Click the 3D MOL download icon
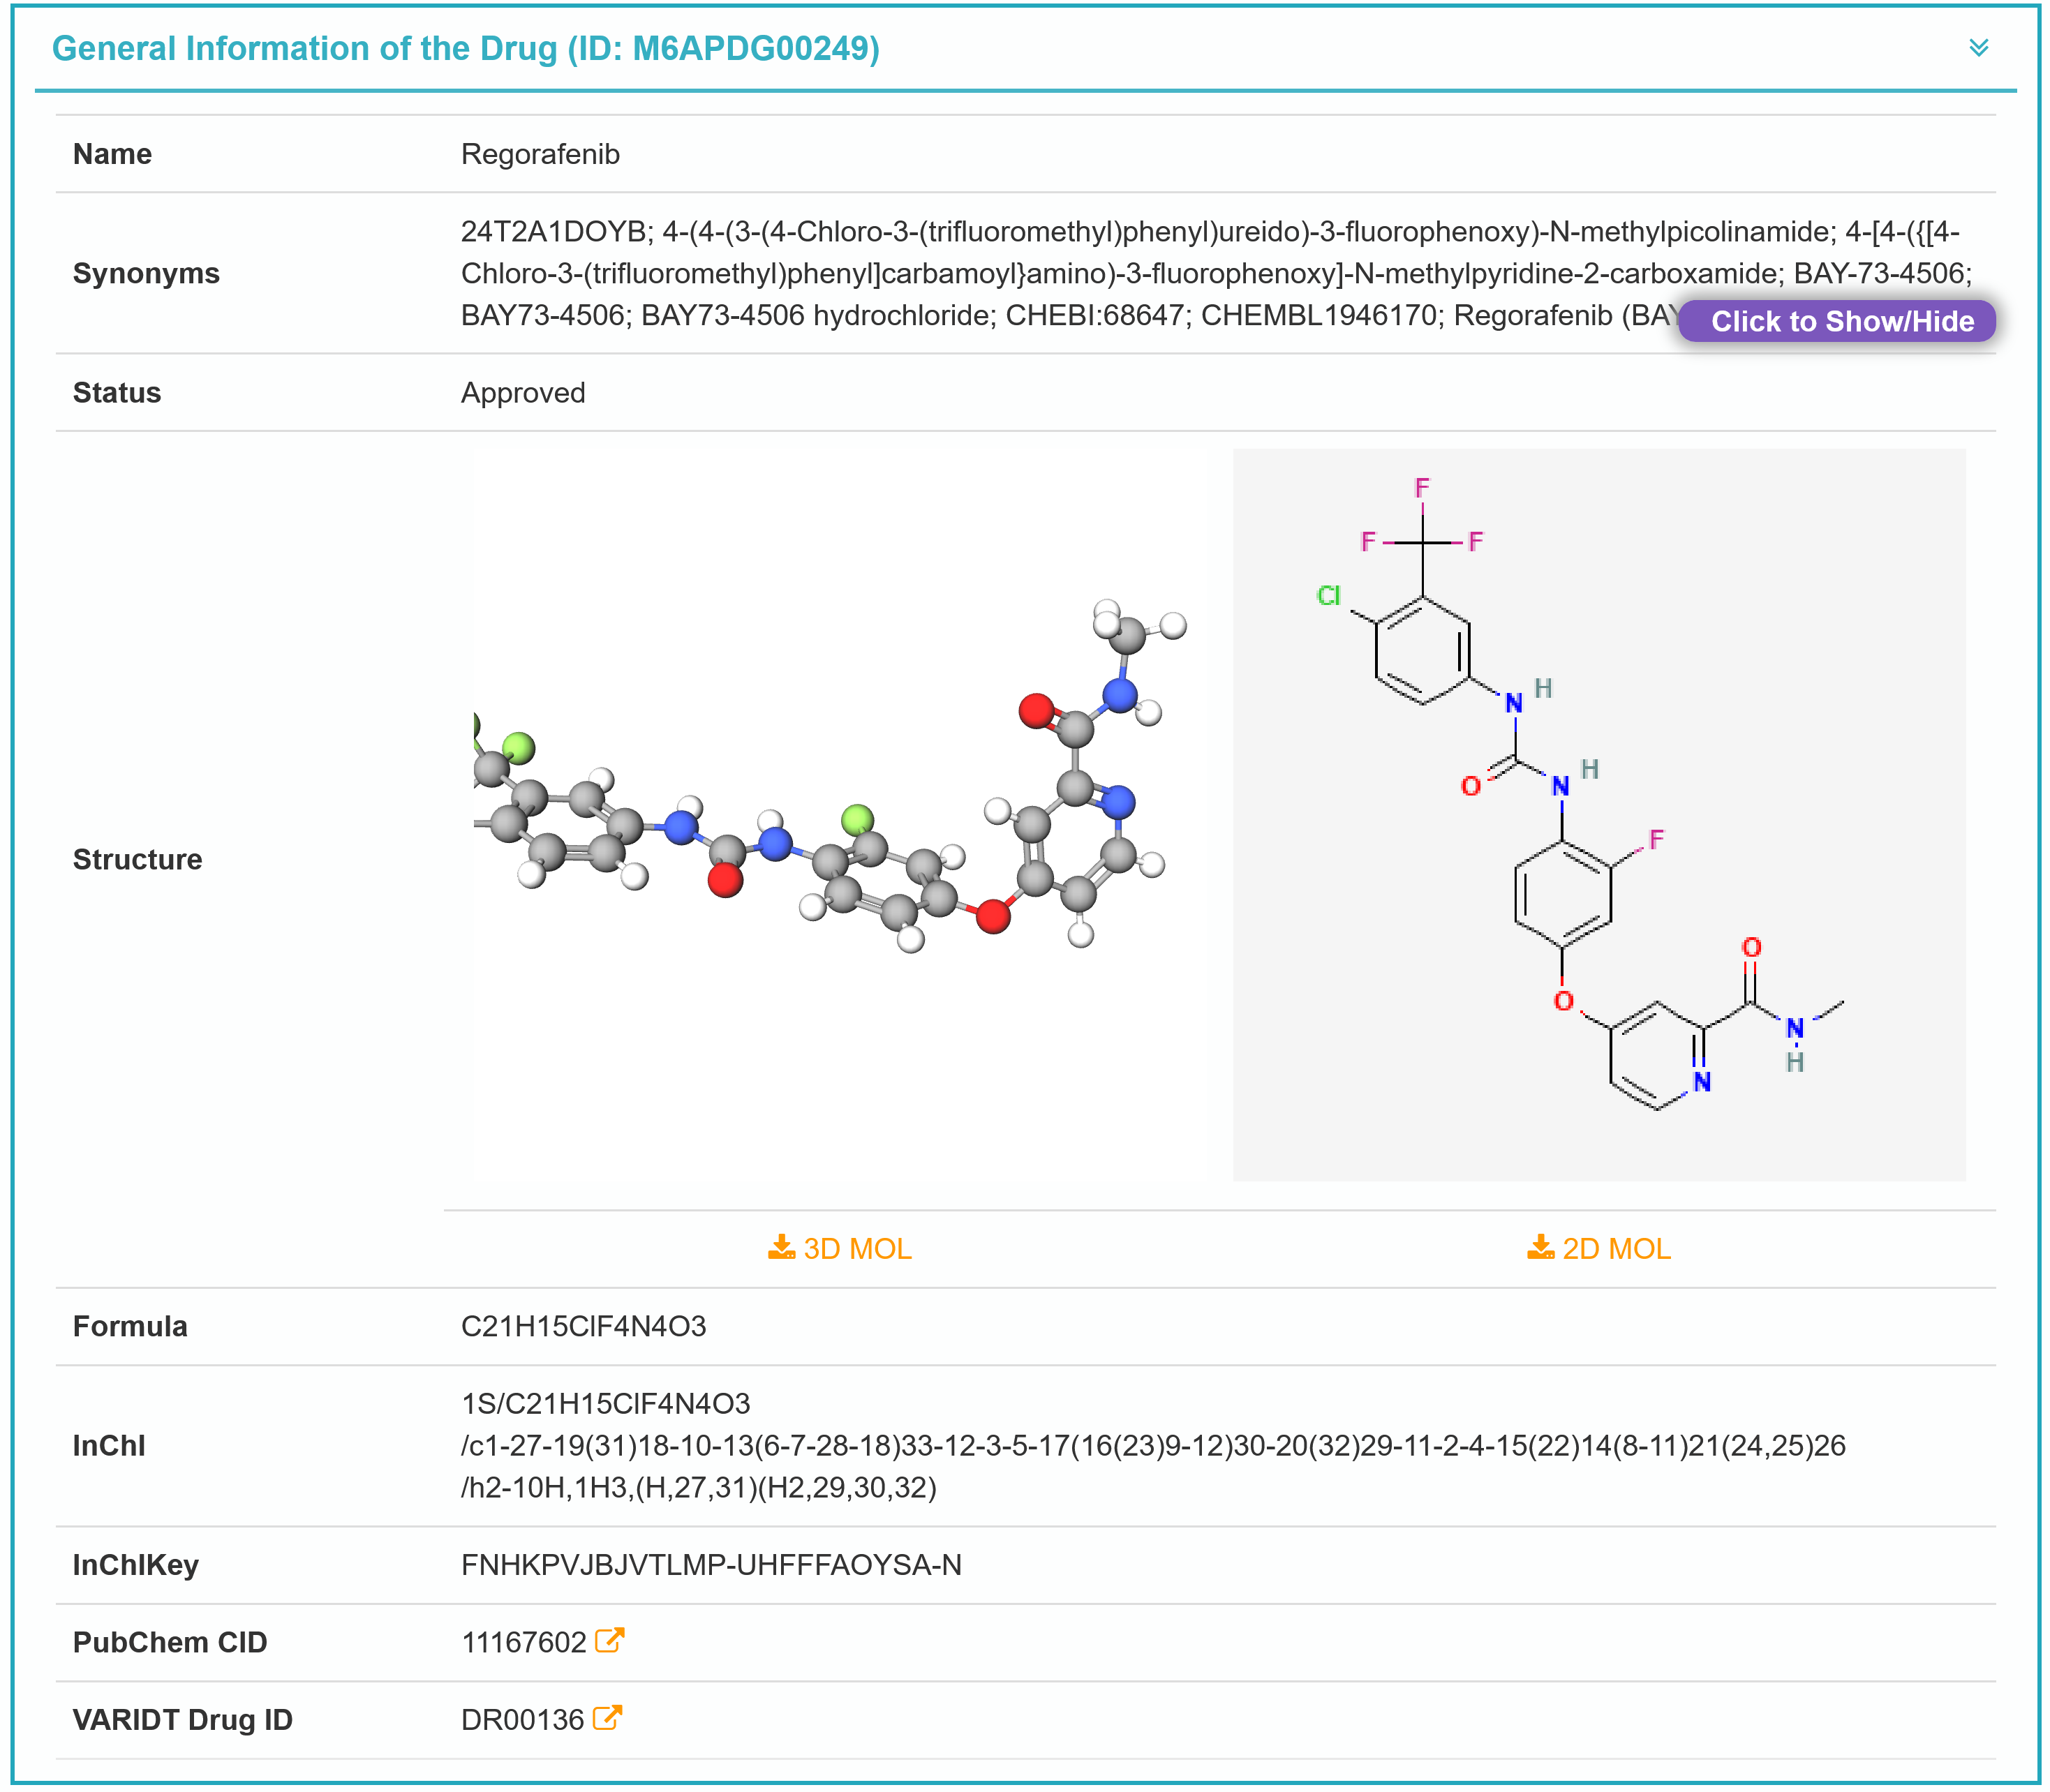 pos(781,1247)
